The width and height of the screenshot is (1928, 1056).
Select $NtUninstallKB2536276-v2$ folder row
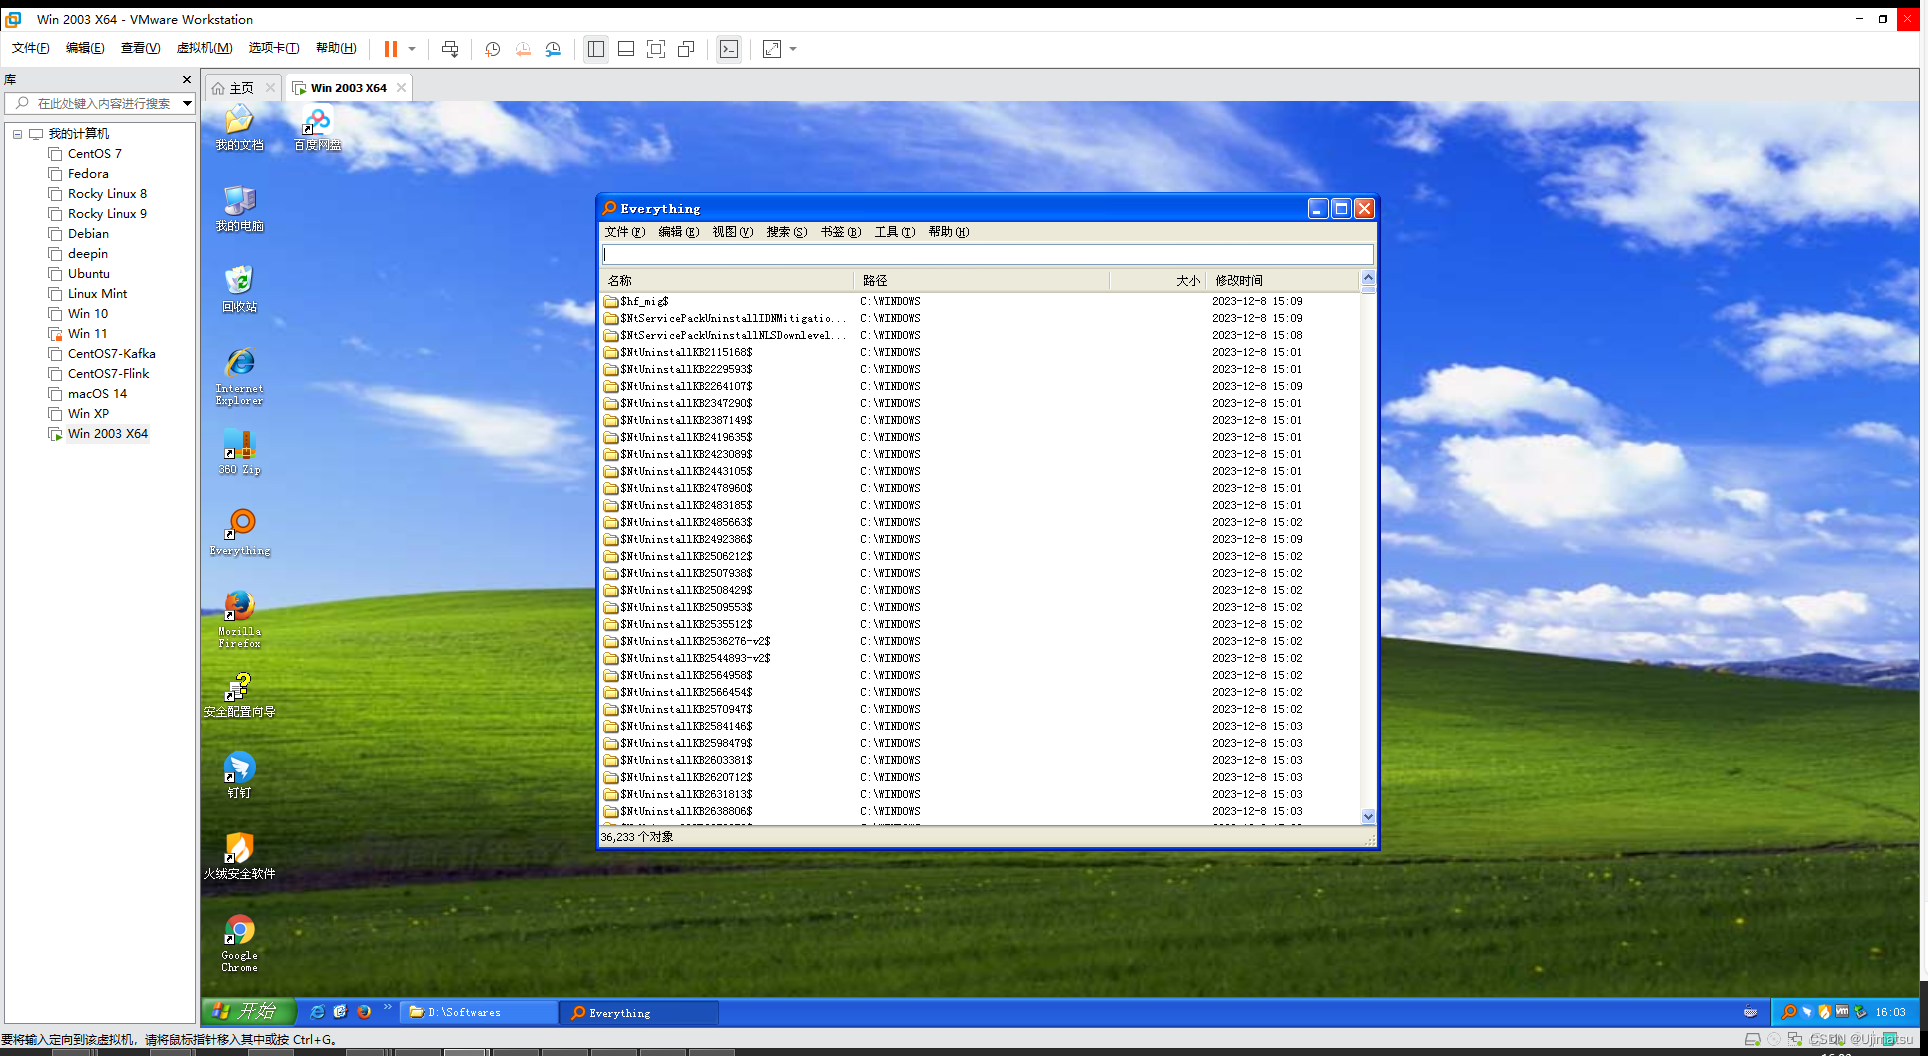click(980, 641)
